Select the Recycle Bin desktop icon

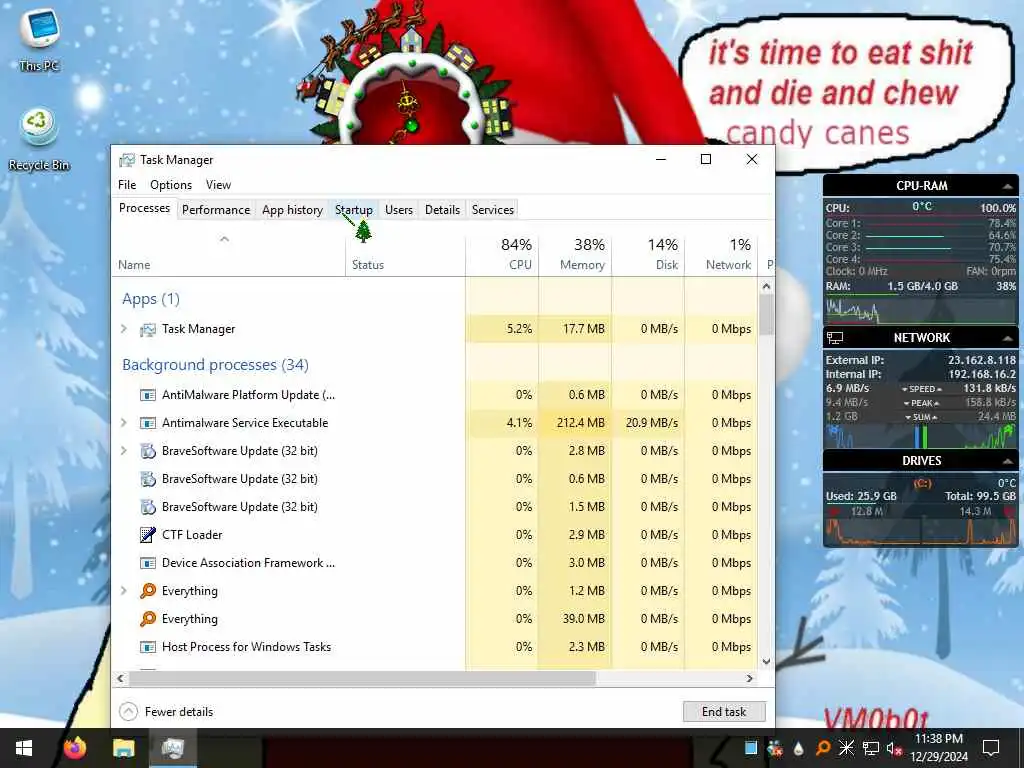[x=39, y=138]
